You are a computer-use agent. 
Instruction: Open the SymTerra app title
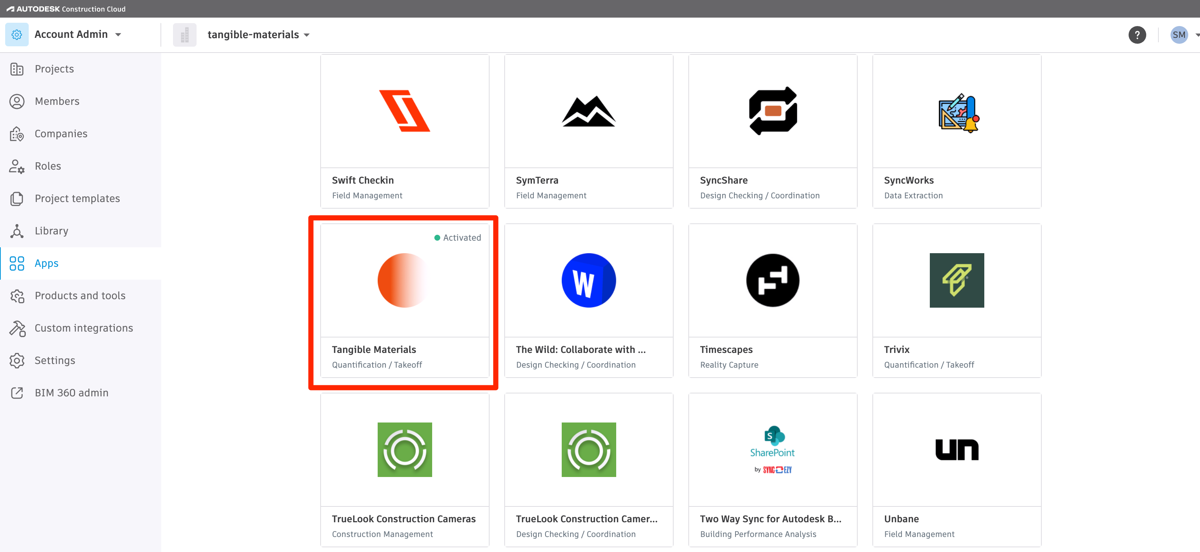click(537, 180)
